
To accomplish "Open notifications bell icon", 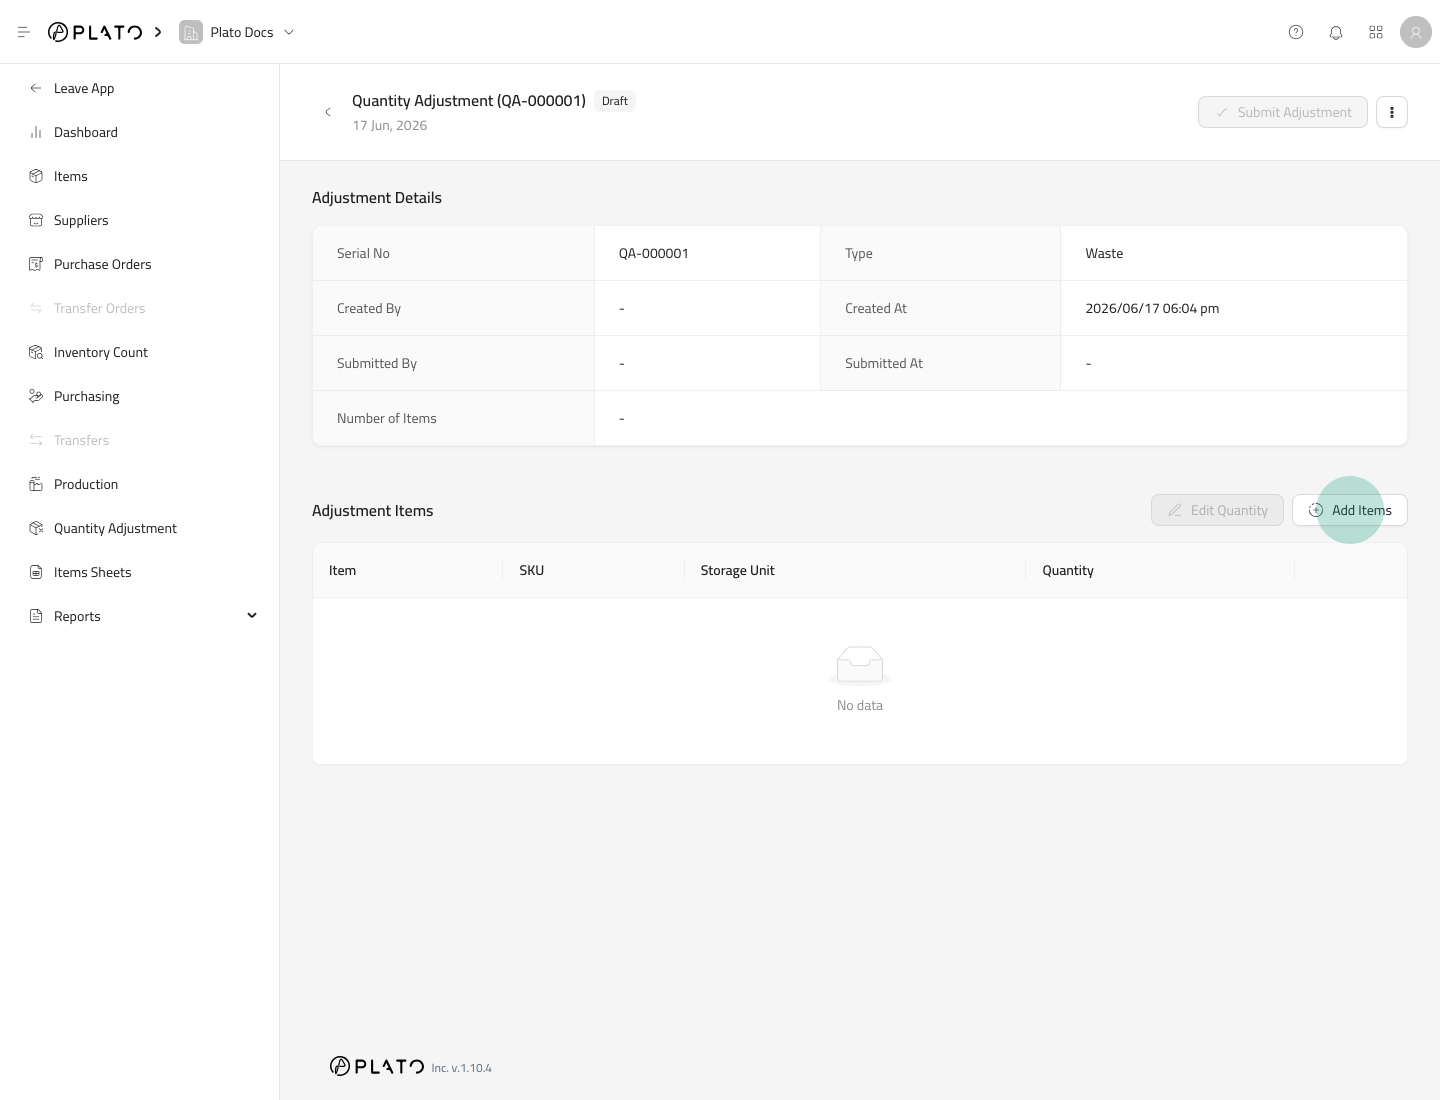I will 1336,32.
